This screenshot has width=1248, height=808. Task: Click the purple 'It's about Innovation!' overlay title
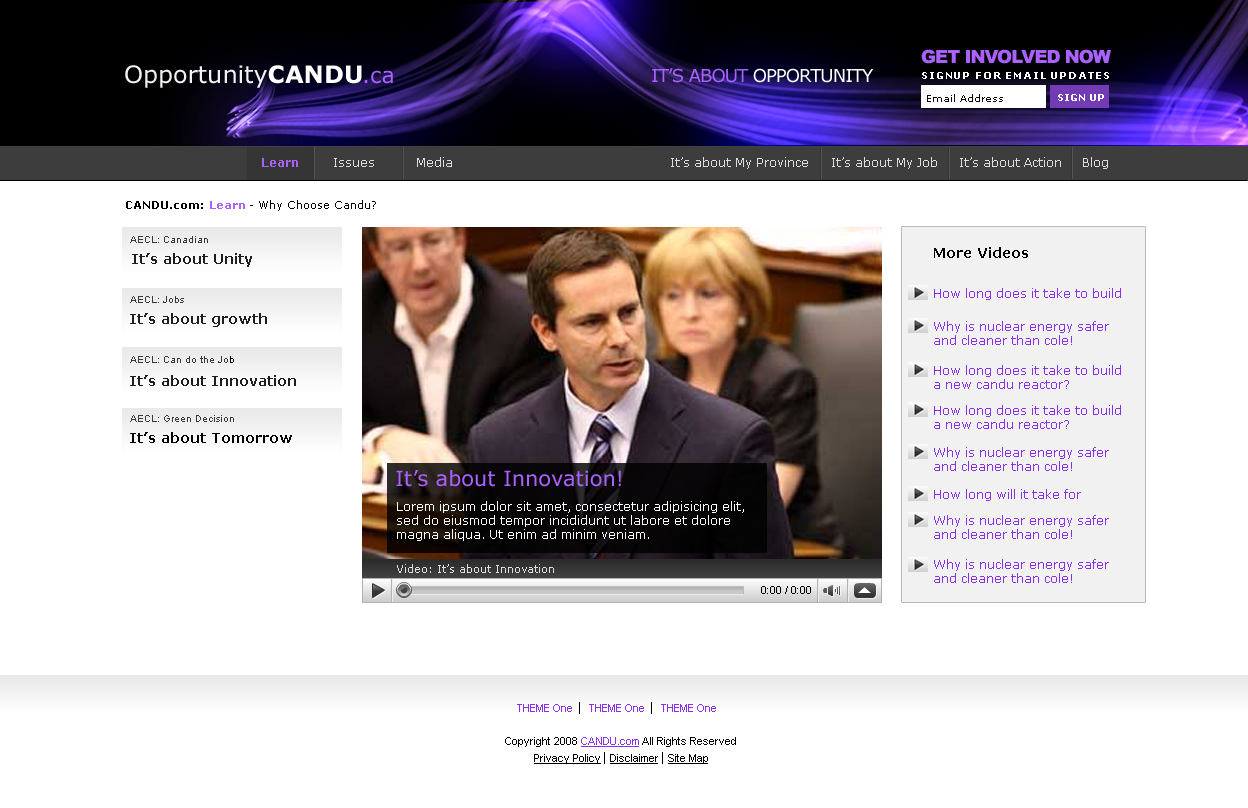(509, 479)
